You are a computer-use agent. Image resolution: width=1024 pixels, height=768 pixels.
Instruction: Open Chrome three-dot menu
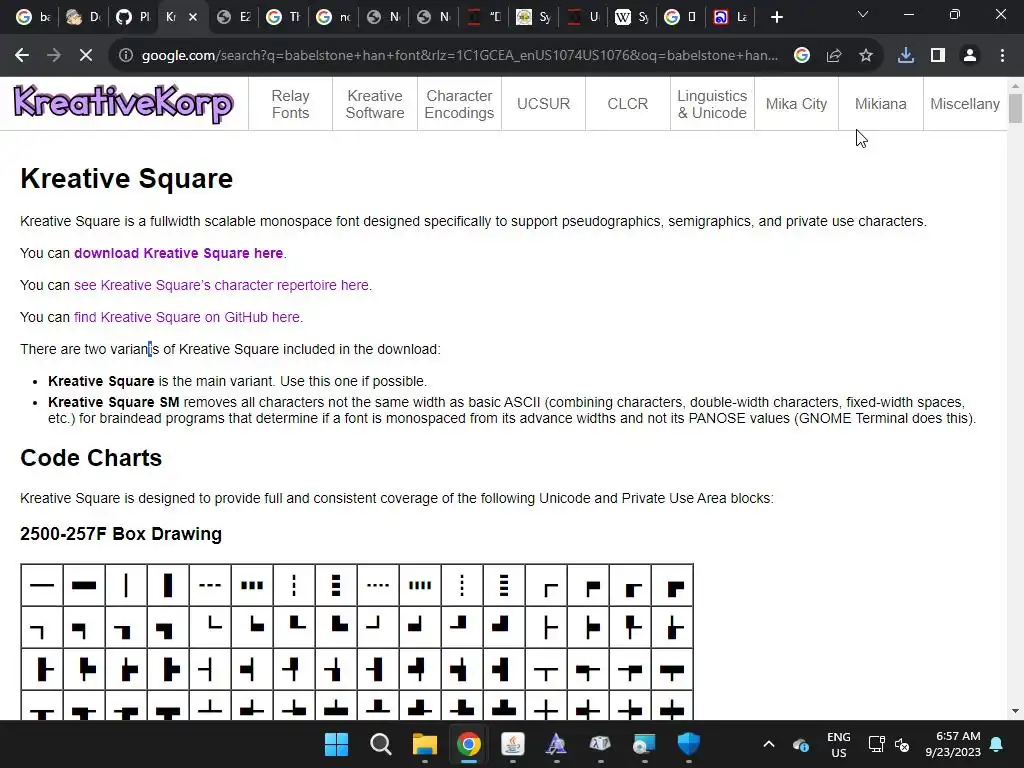pyautogui.click(x=1002, y=56)
